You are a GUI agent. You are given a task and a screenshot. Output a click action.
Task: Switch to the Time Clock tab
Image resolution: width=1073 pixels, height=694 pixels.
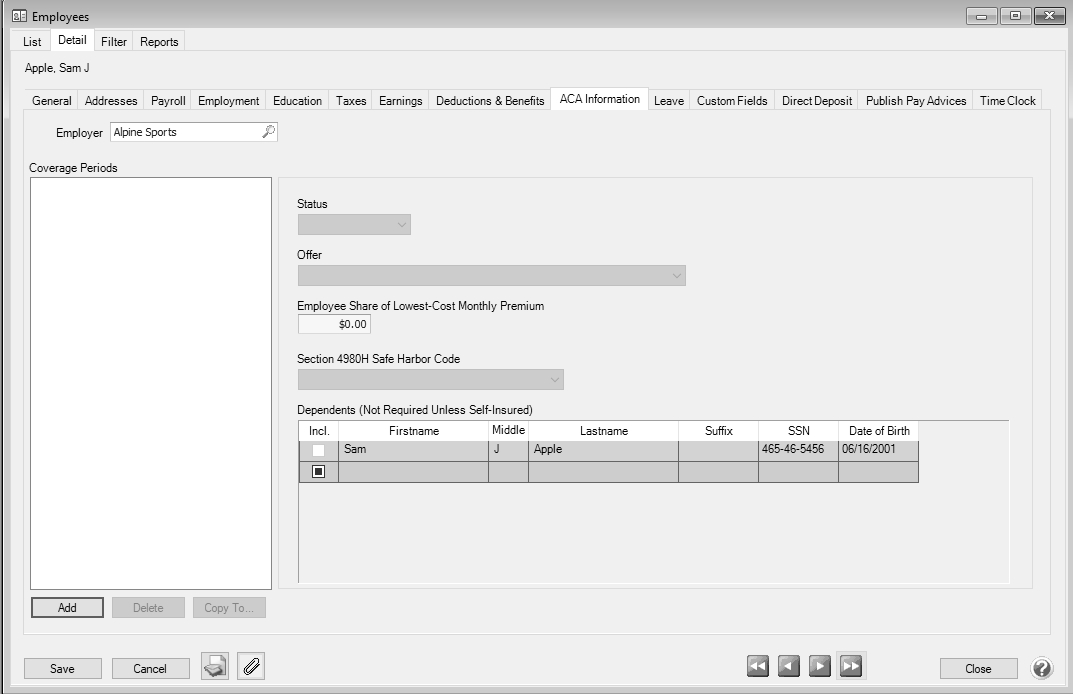[x=1007, y=101]
